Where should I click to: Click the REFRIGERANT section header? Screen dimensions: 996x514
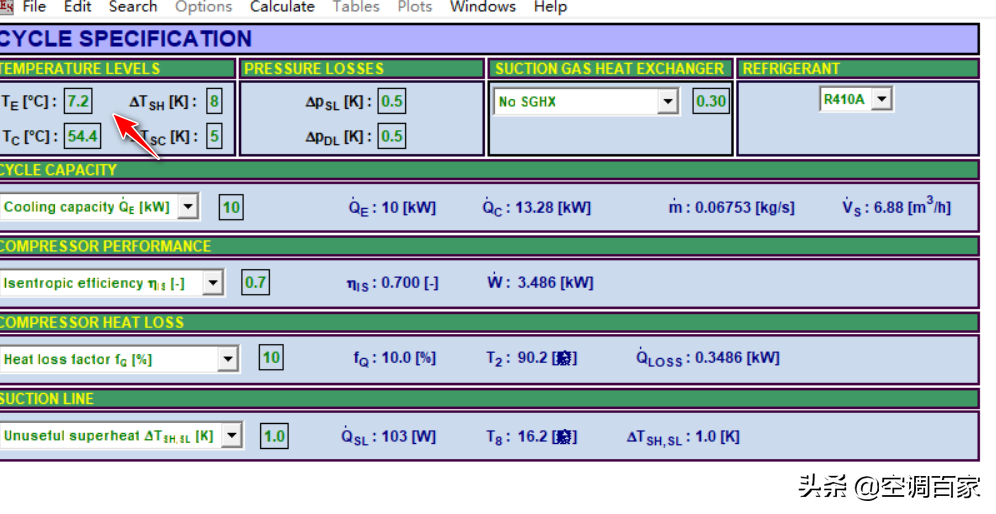pos(858,69)
